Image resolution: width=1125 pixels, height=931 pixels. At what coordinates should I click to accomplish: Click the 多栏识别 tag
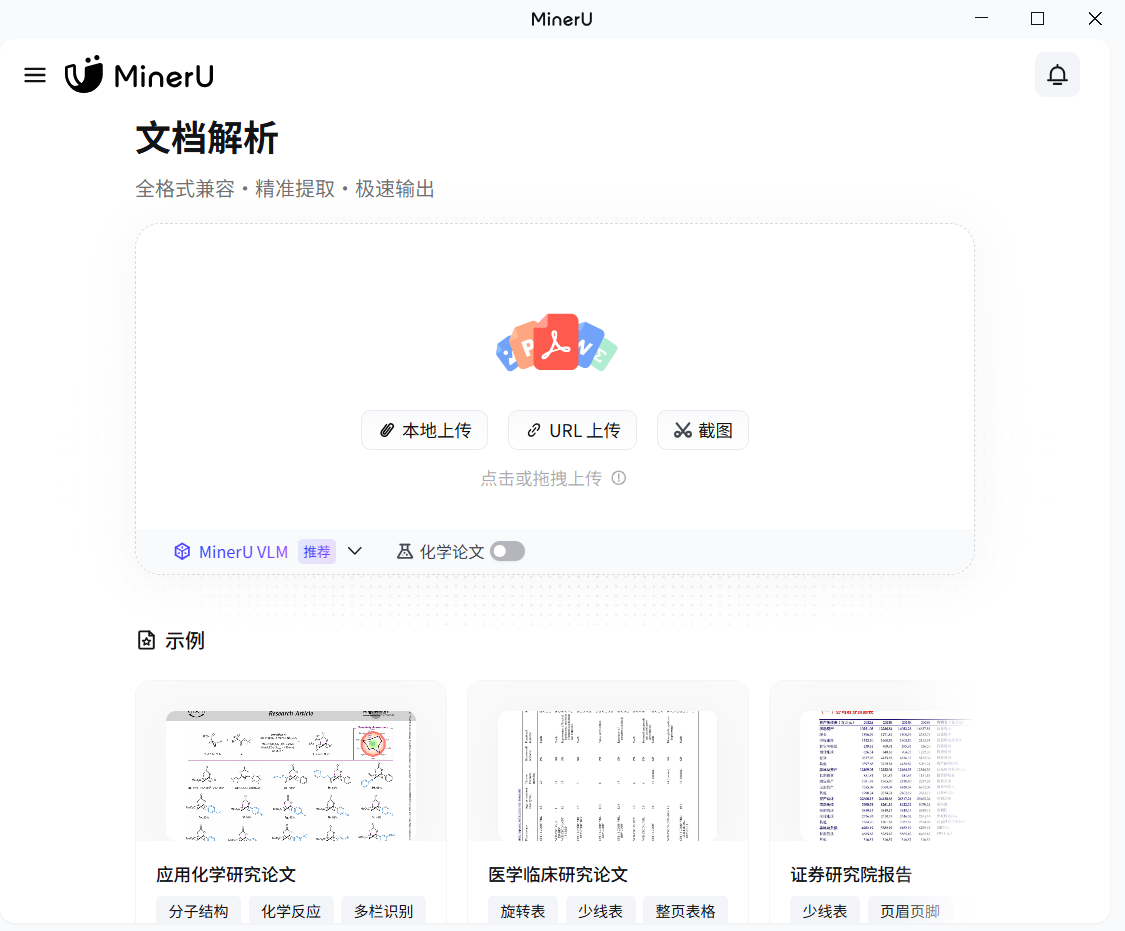[383, 911]
